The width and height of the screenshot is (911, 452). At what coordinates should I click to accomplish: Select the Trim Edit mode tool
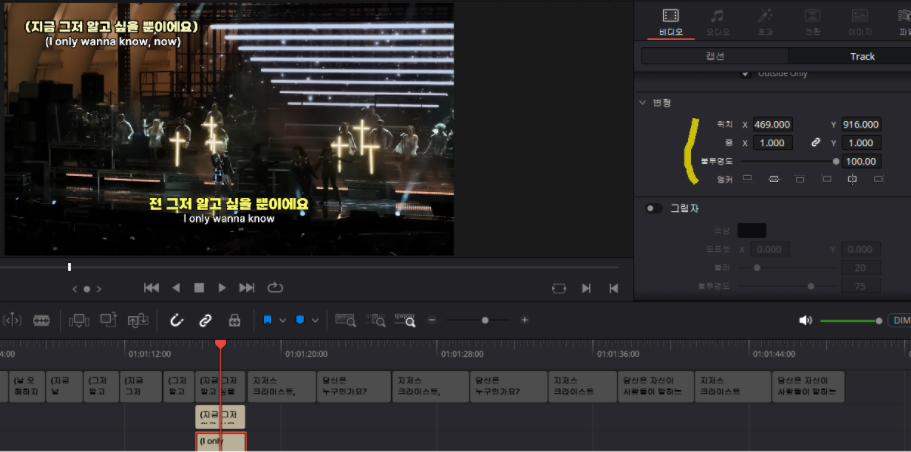13,320
